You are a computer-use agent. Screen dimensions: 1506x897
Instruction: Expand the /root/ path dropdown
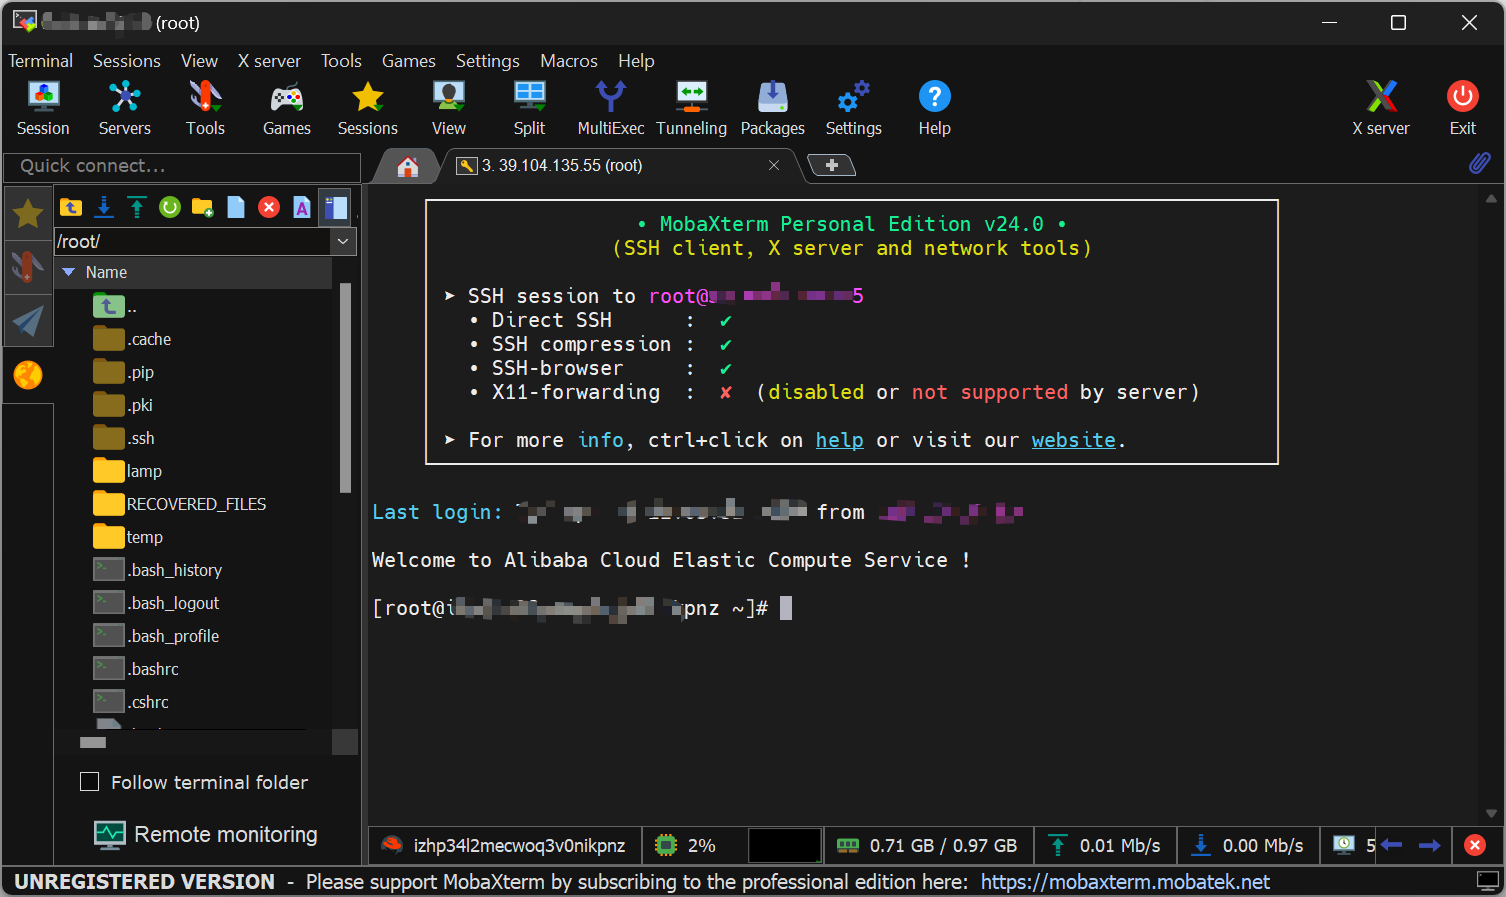click(x=343, y=241)
